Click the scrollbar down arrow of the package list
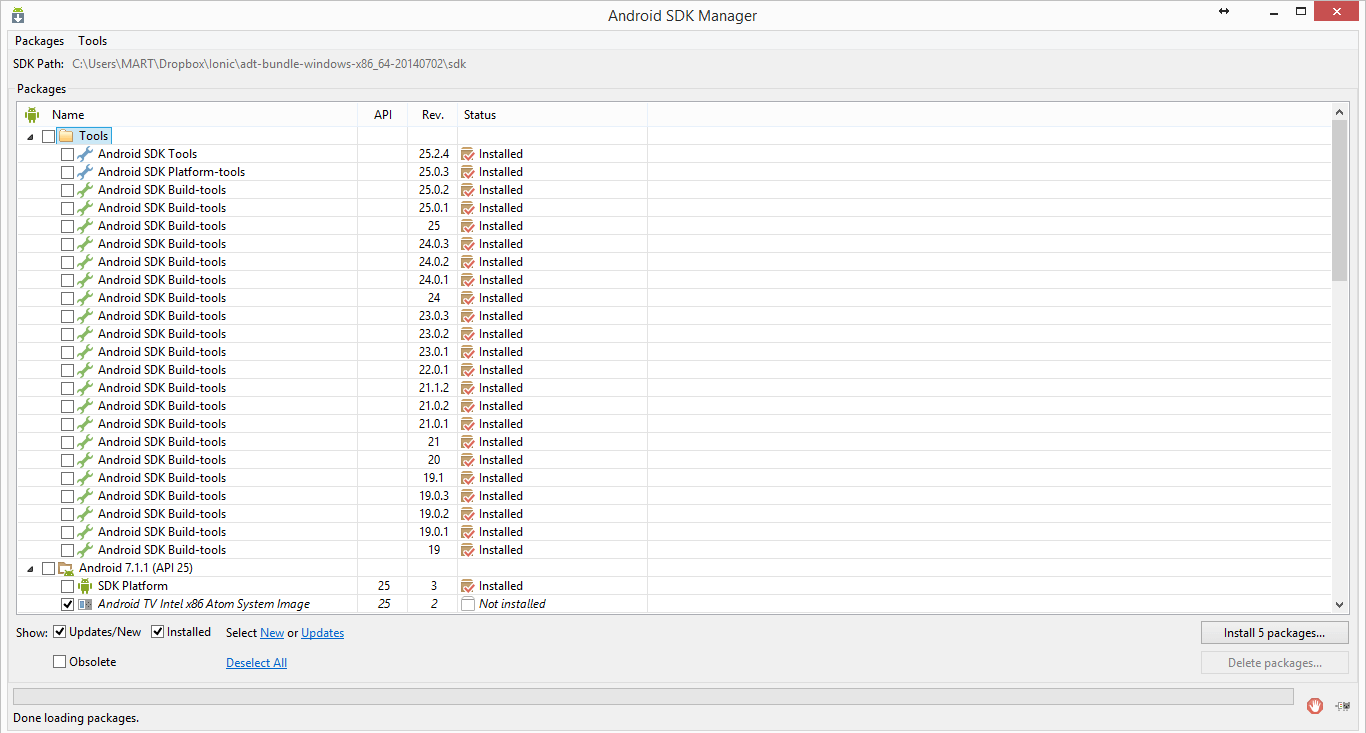 pos(1340,605)
